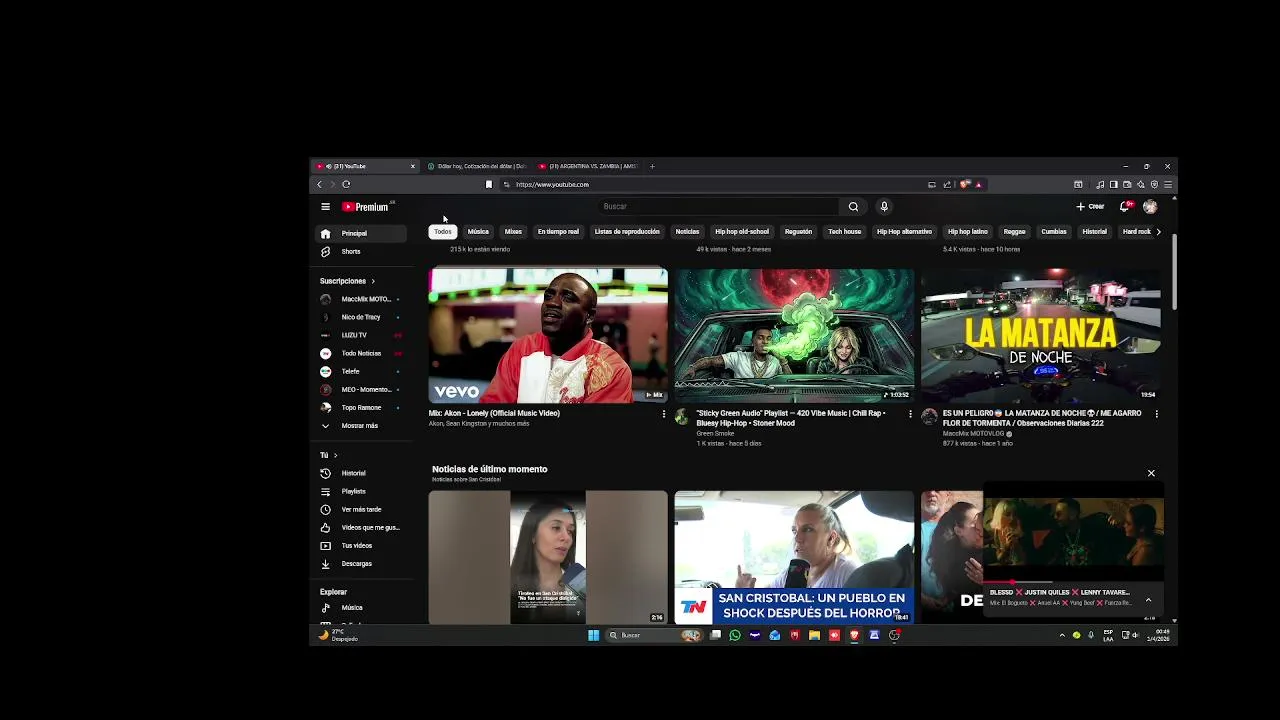Click into the Buscar search field
This screenshot has width=1280, height=720.
(718, 207)
